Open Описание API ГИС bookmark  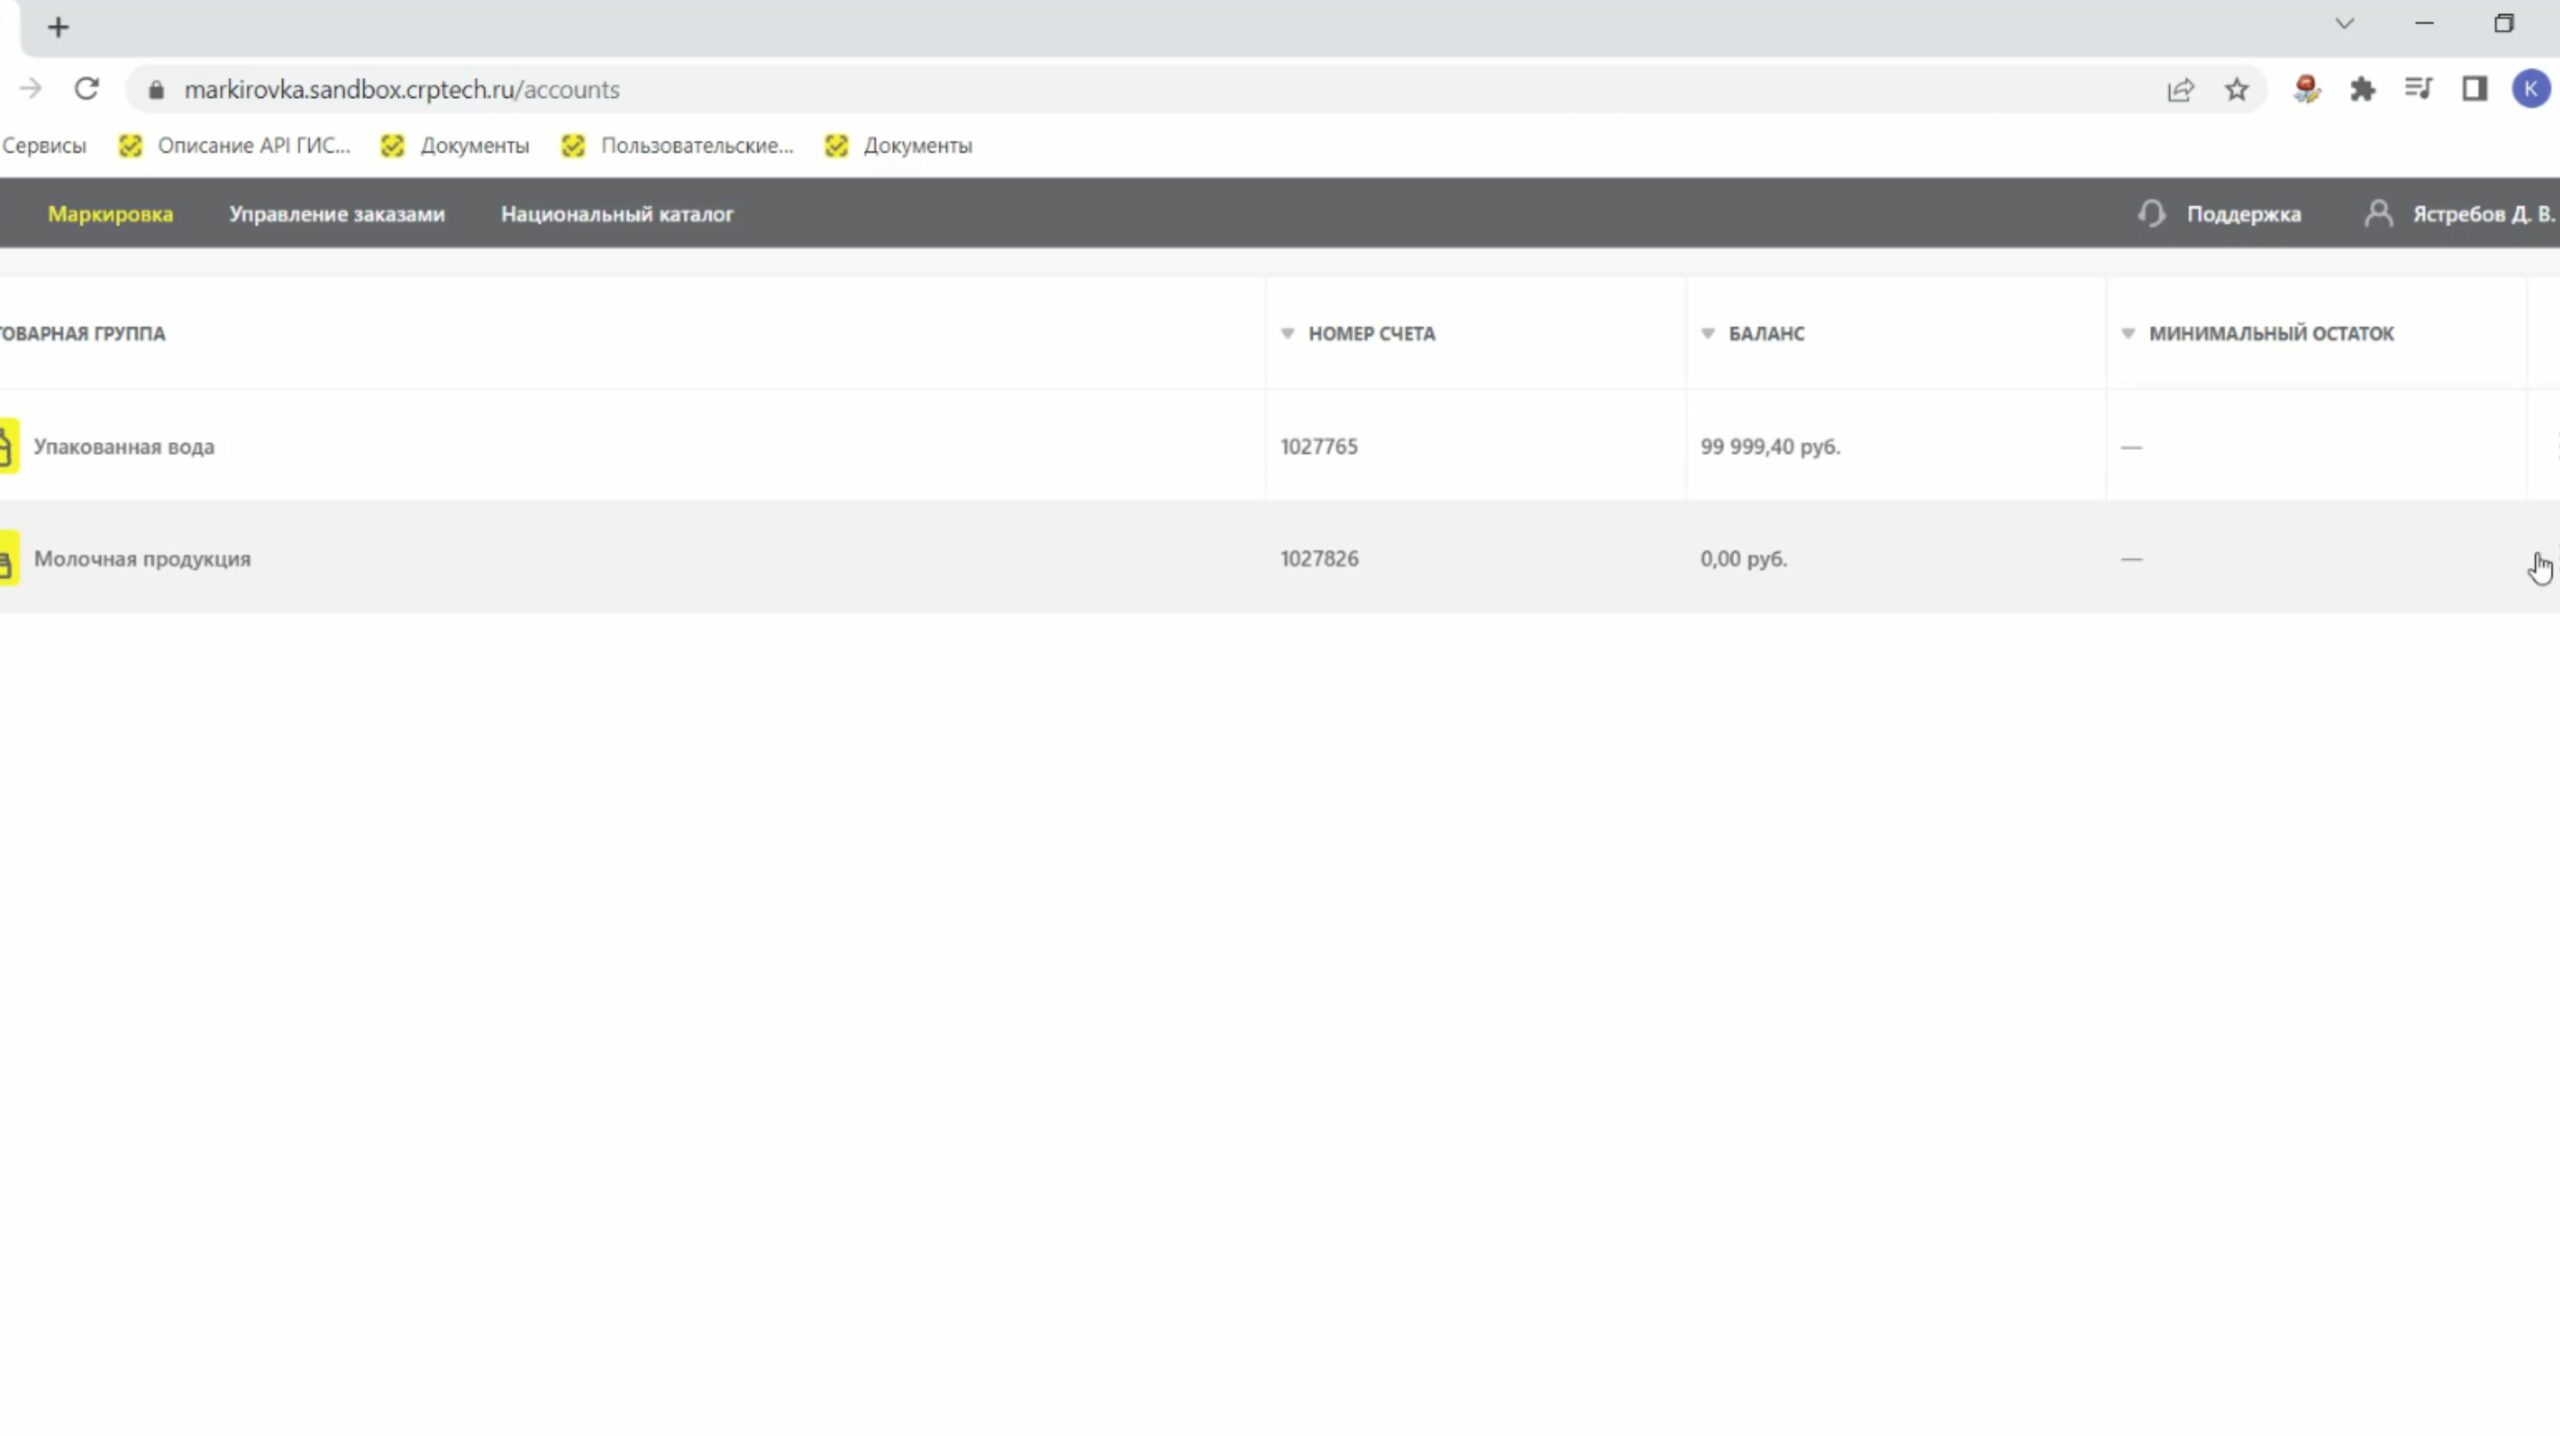pos(235,146)
